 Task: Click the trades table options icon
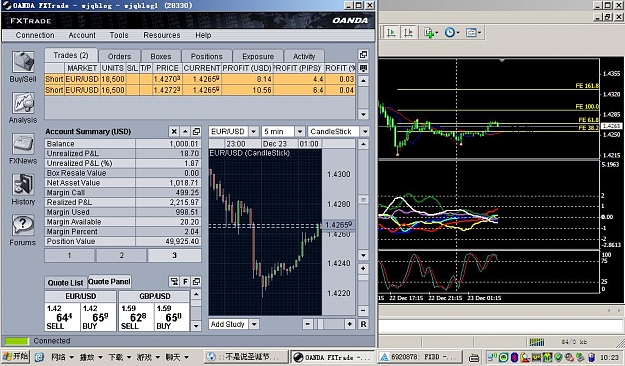coord(363,68)
